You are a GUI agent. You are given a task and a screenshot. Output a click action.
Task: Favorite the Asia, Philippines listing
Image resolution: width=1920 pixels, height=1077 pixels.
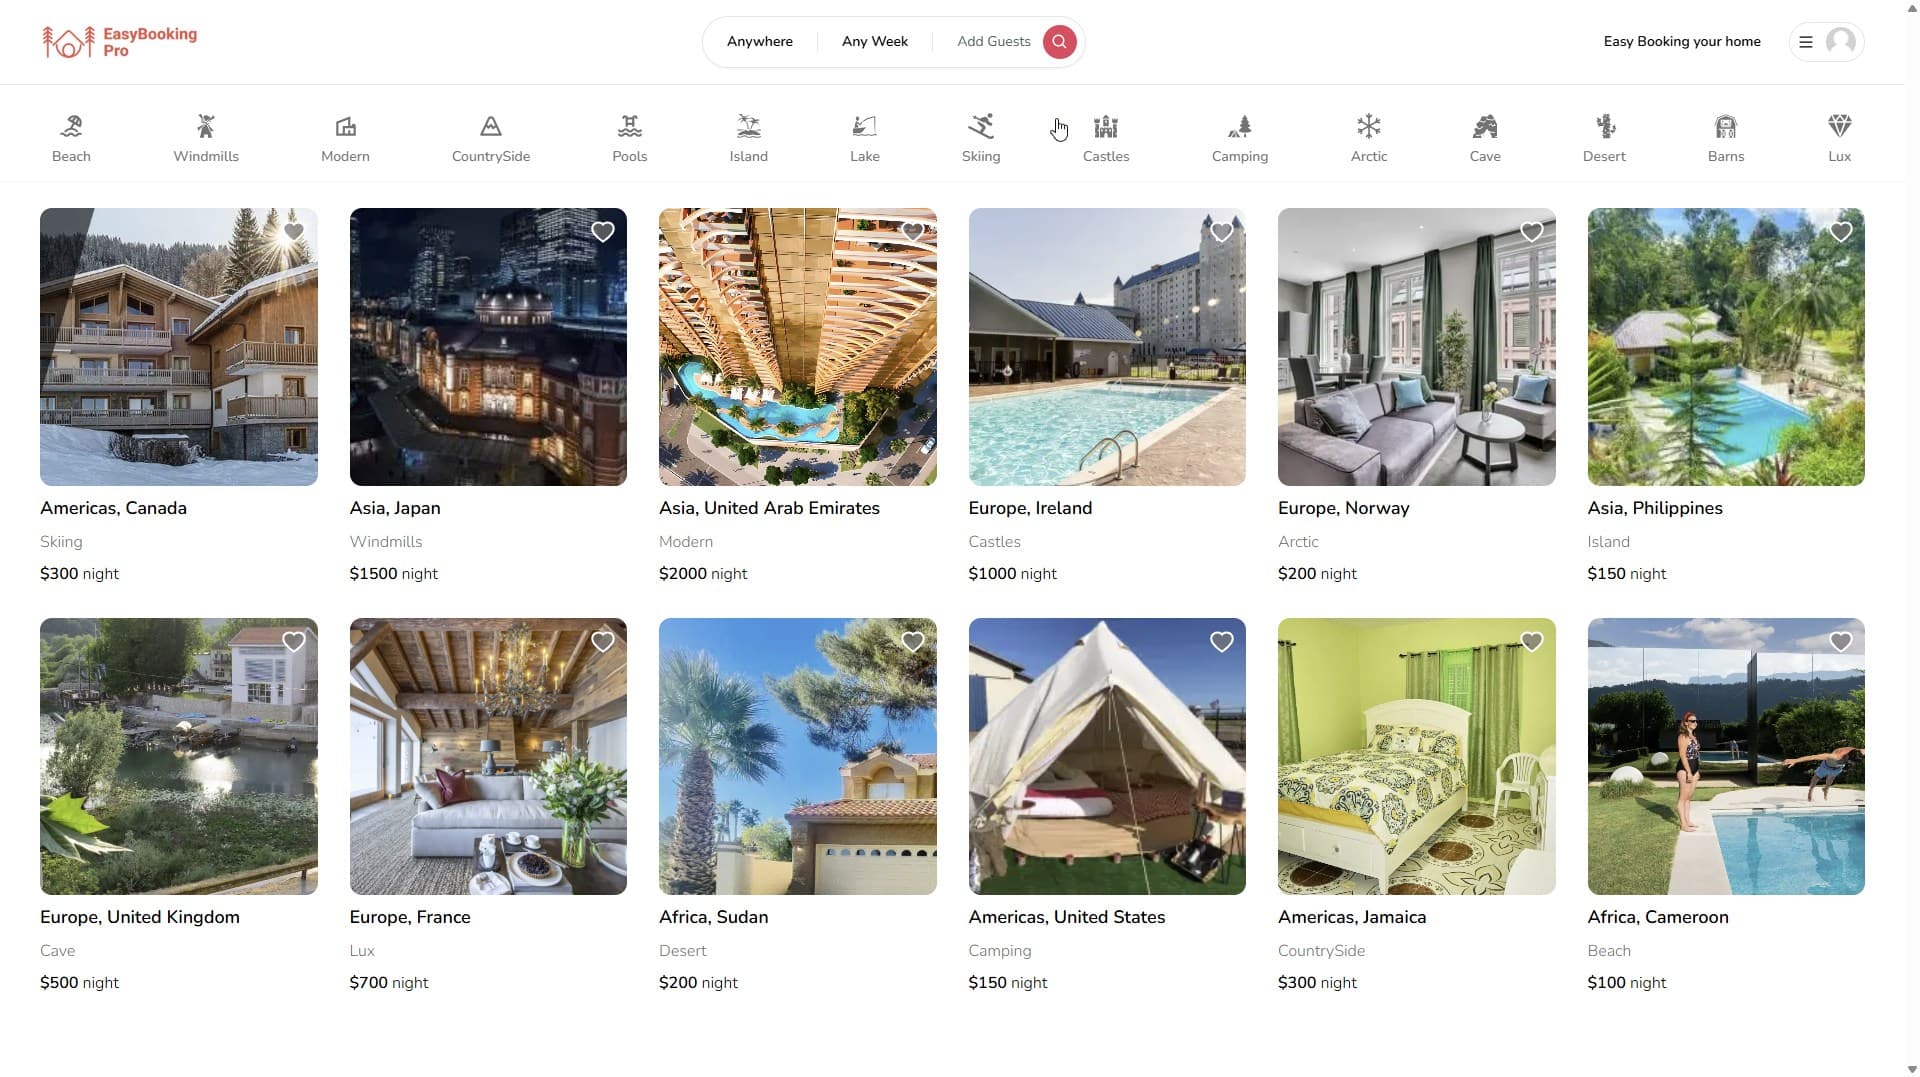[1841, 232]
